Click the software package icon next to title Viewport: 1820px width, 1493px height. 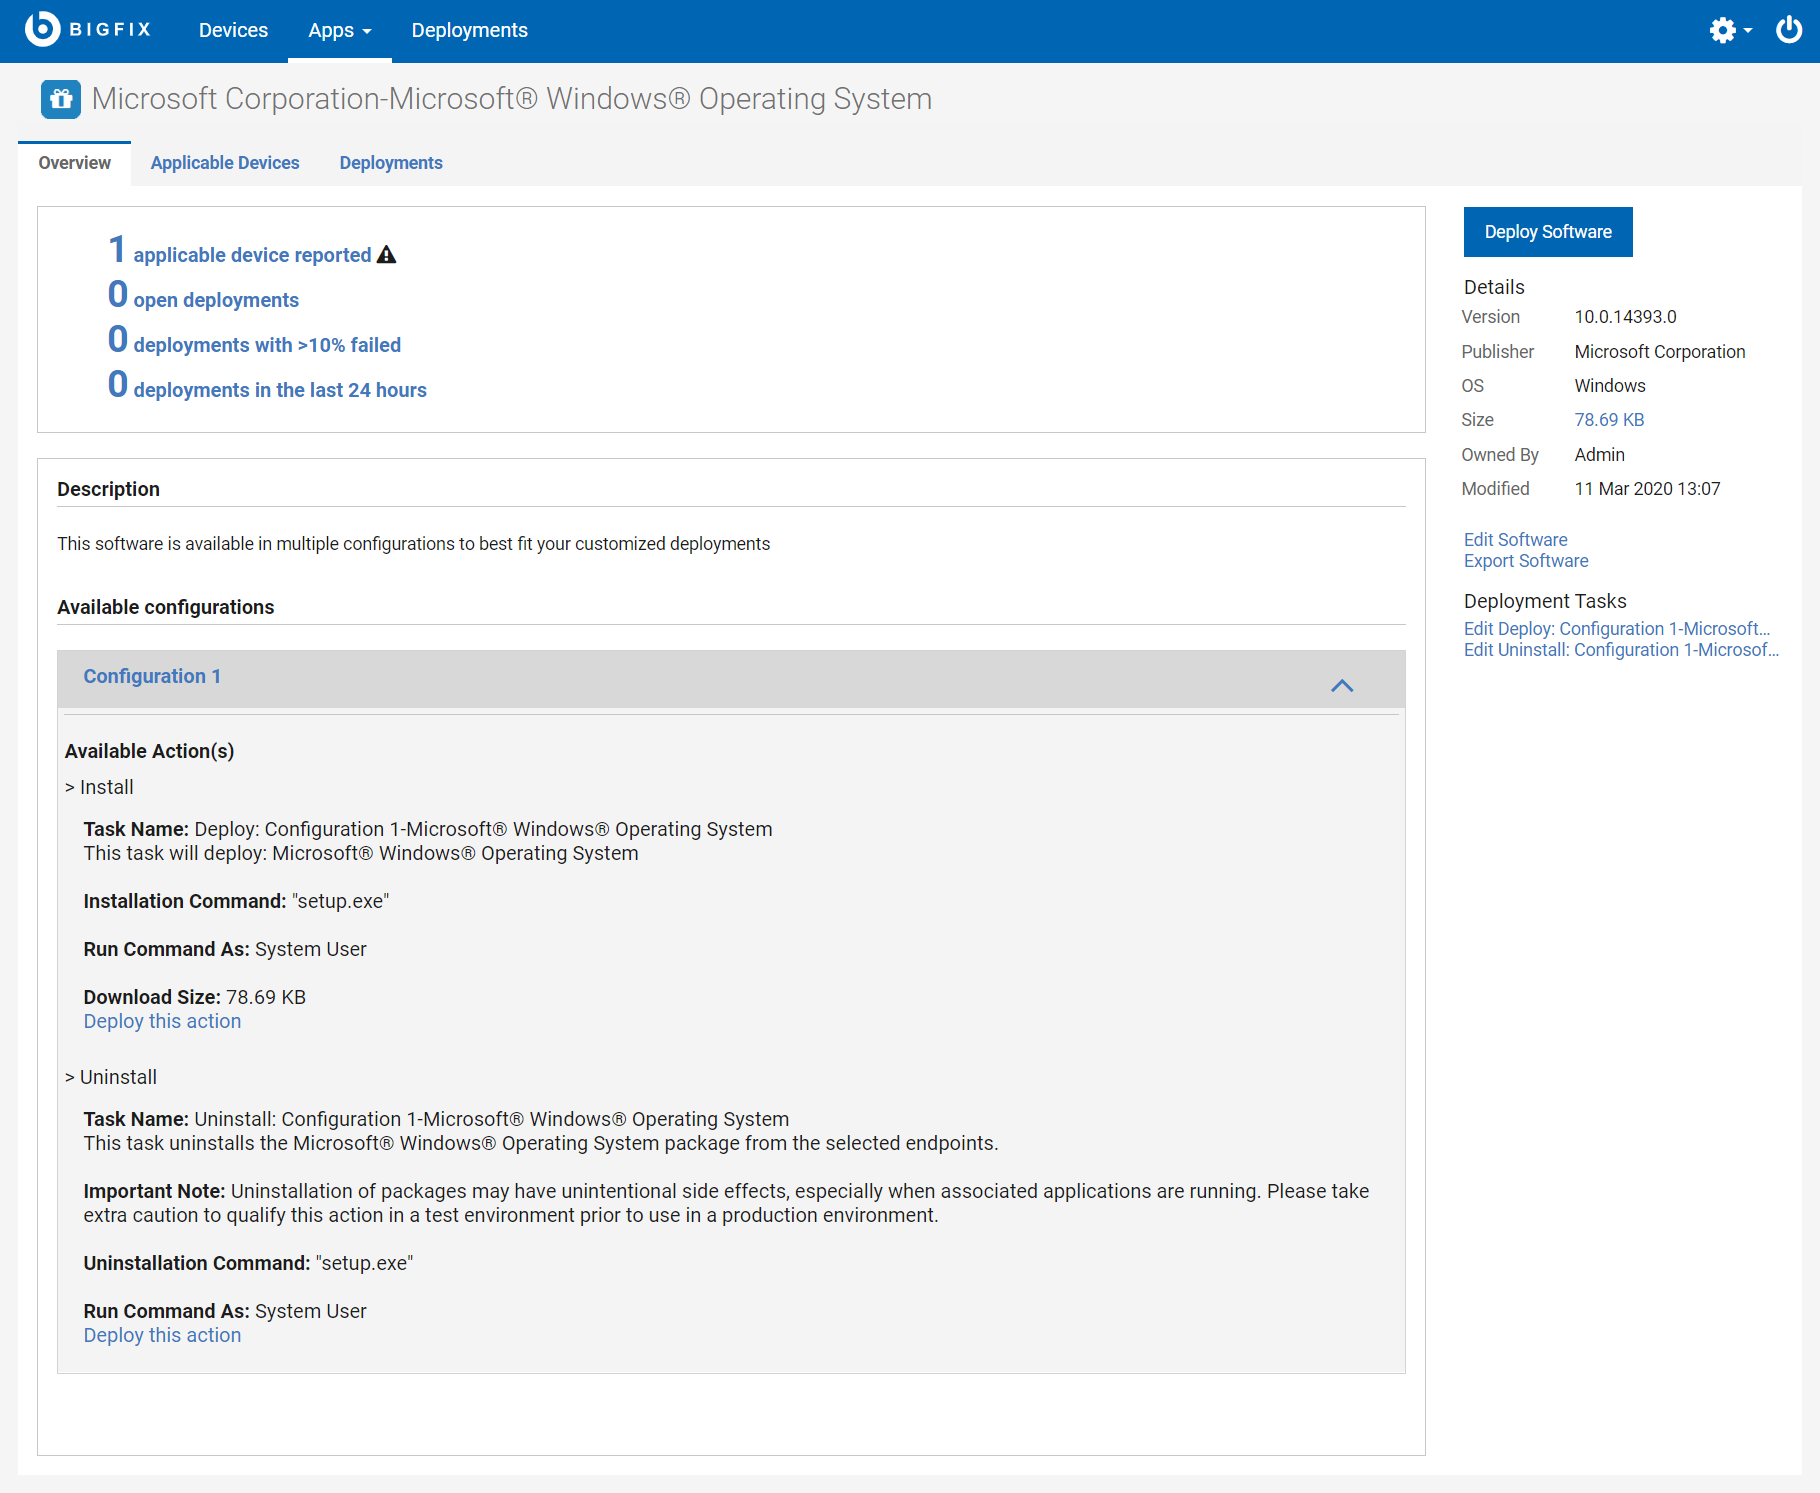pyautogui.click(x=60, y=99)
